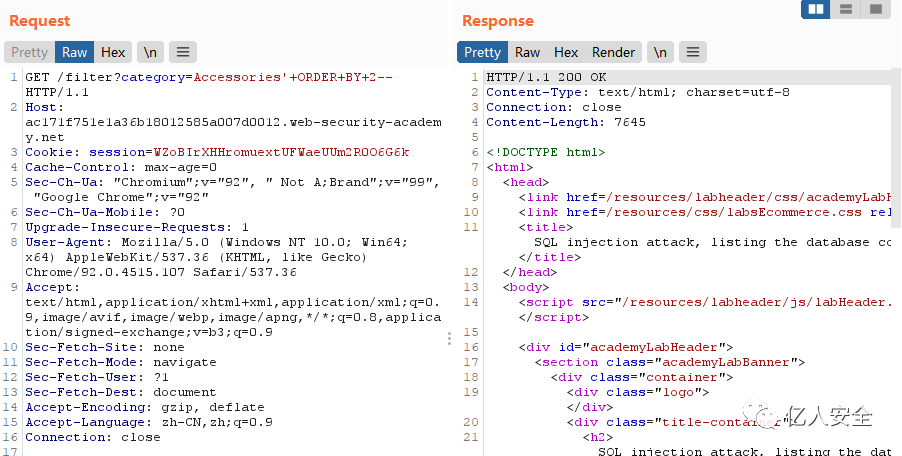902x456 pixels.
Task: Switch Request view to Pretty tab
Action: [x=29, y=52]
